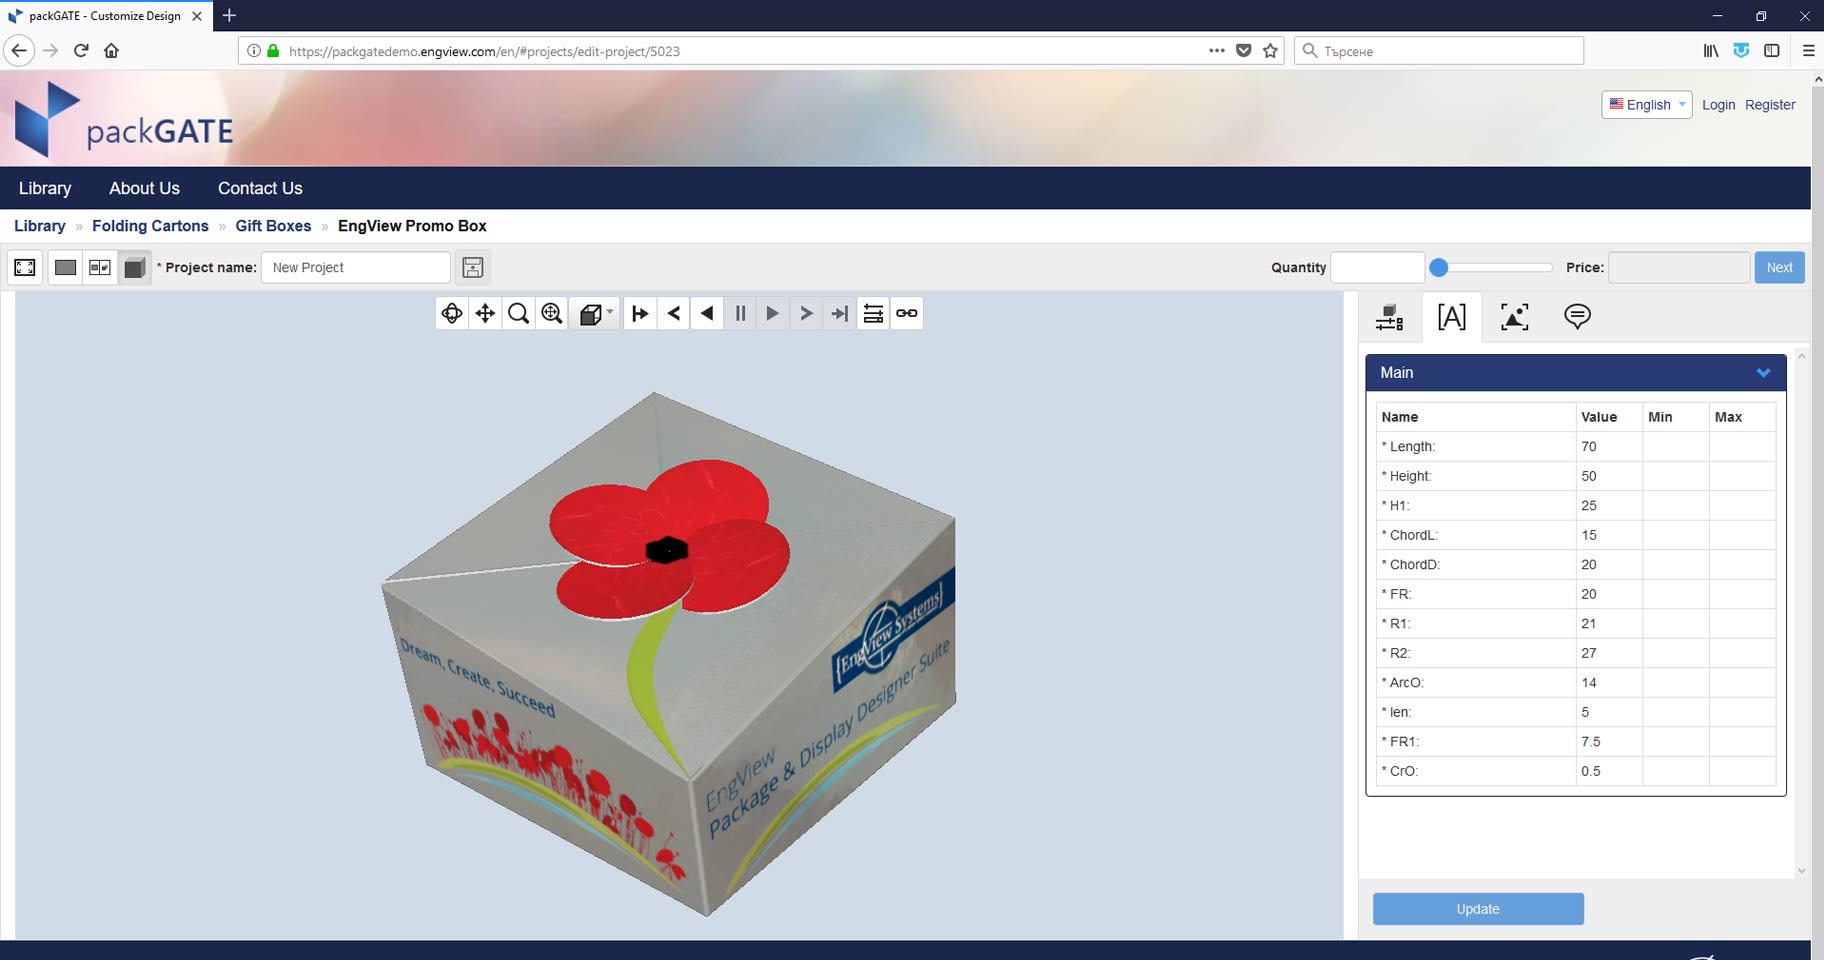Open the Contact Us menu item
The width and height of the screenshot is (1824, 960).
pos(260,188)
